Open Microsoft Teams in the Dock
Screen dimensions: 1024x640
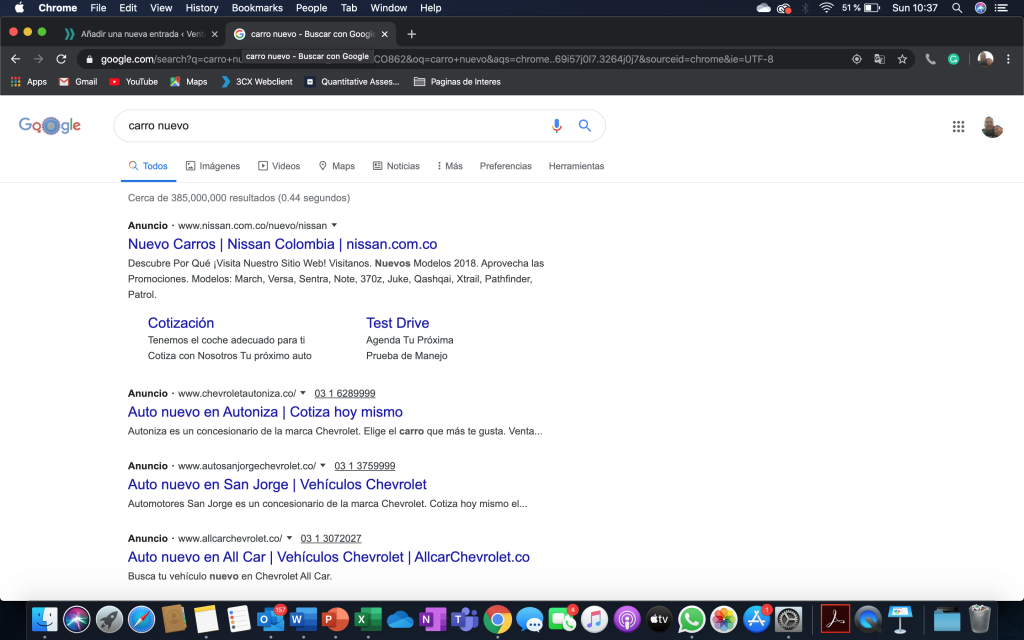(x=465, y=619)
